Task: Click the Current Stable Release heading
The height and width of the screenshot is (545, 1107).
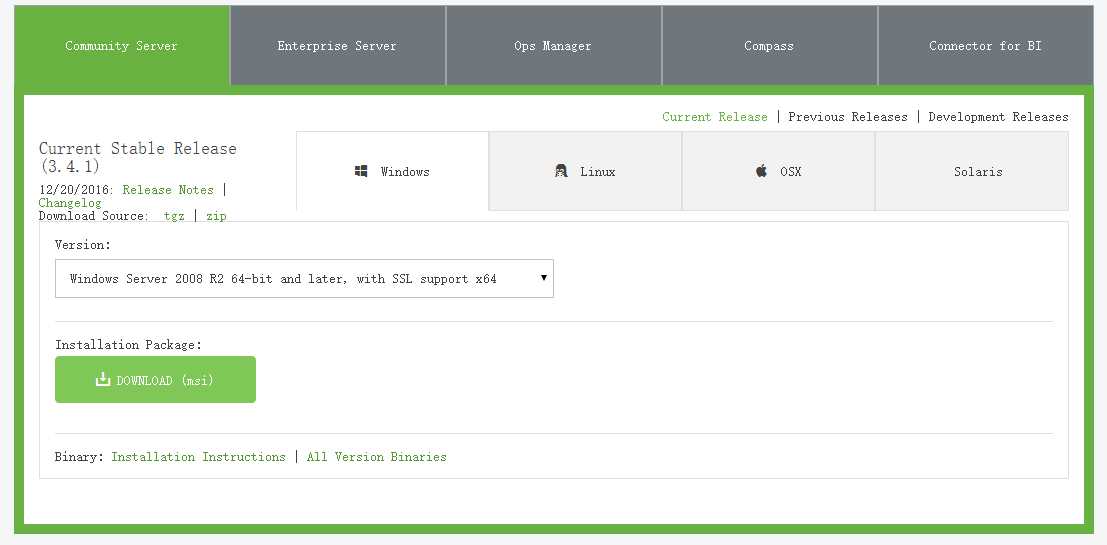Action: click(x=138, y=157)
